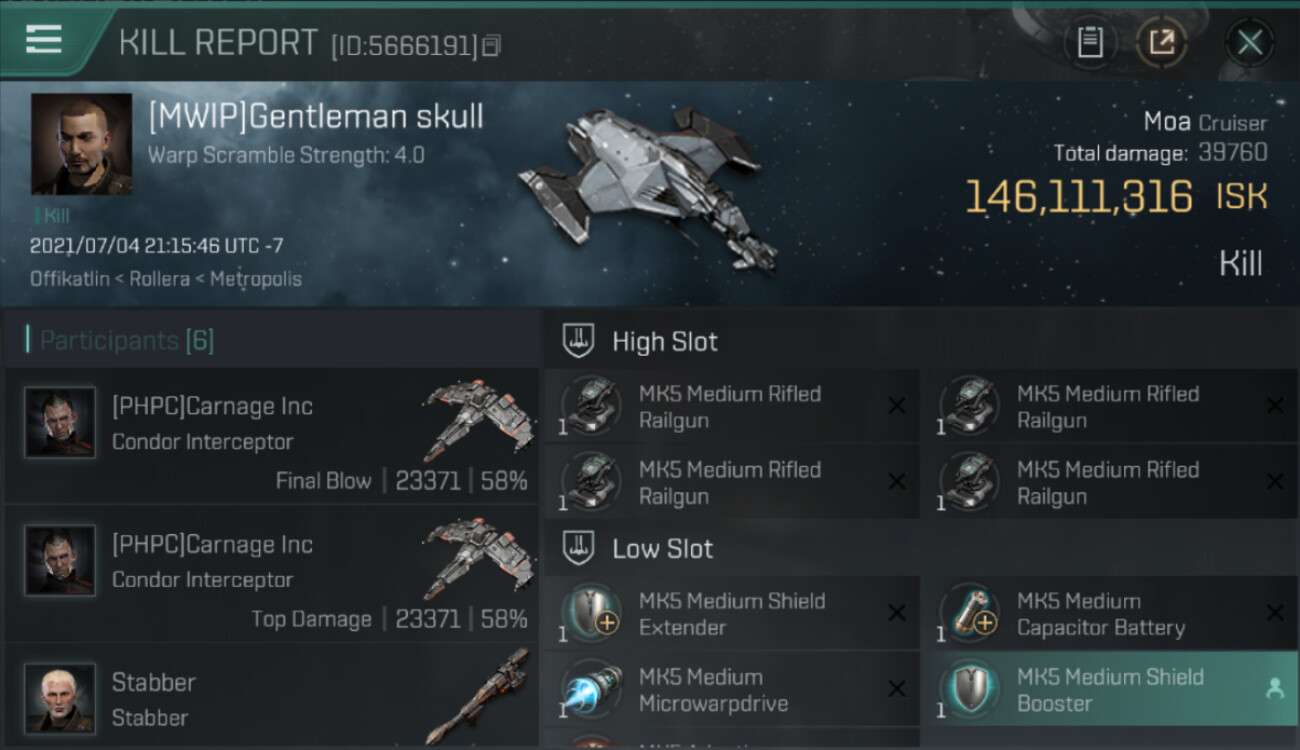1300x750 pixels.
Task: Open MK5 Medium Microwarpdrive module icon
Action: (590, 690)
